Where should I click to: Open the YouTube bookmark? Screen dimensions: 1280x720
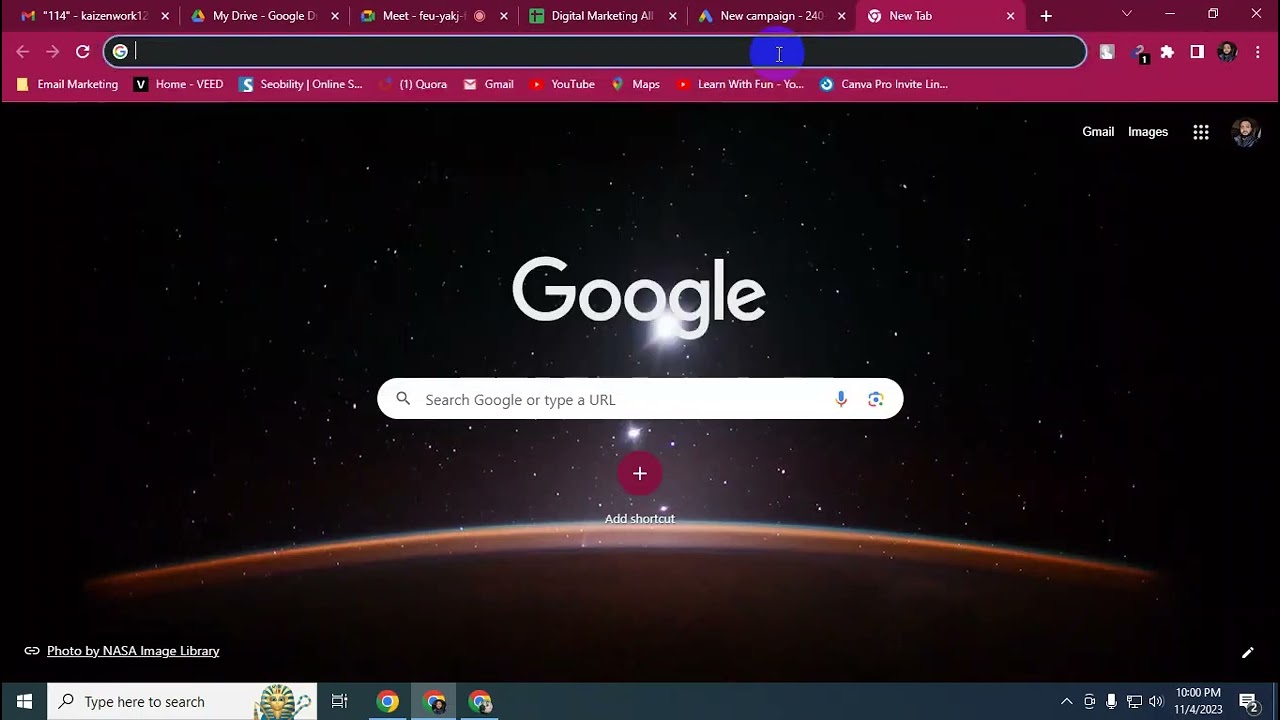tap(562, 84)
